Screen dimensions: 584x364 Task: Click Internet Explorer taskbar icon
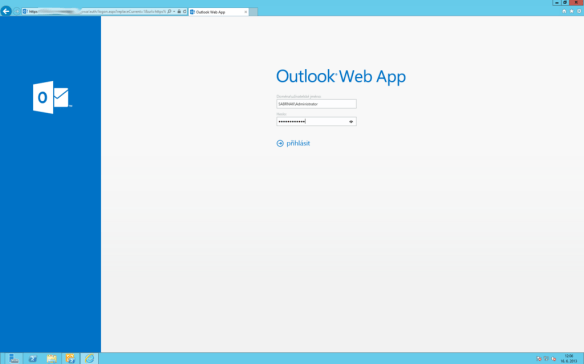[89, 358]
